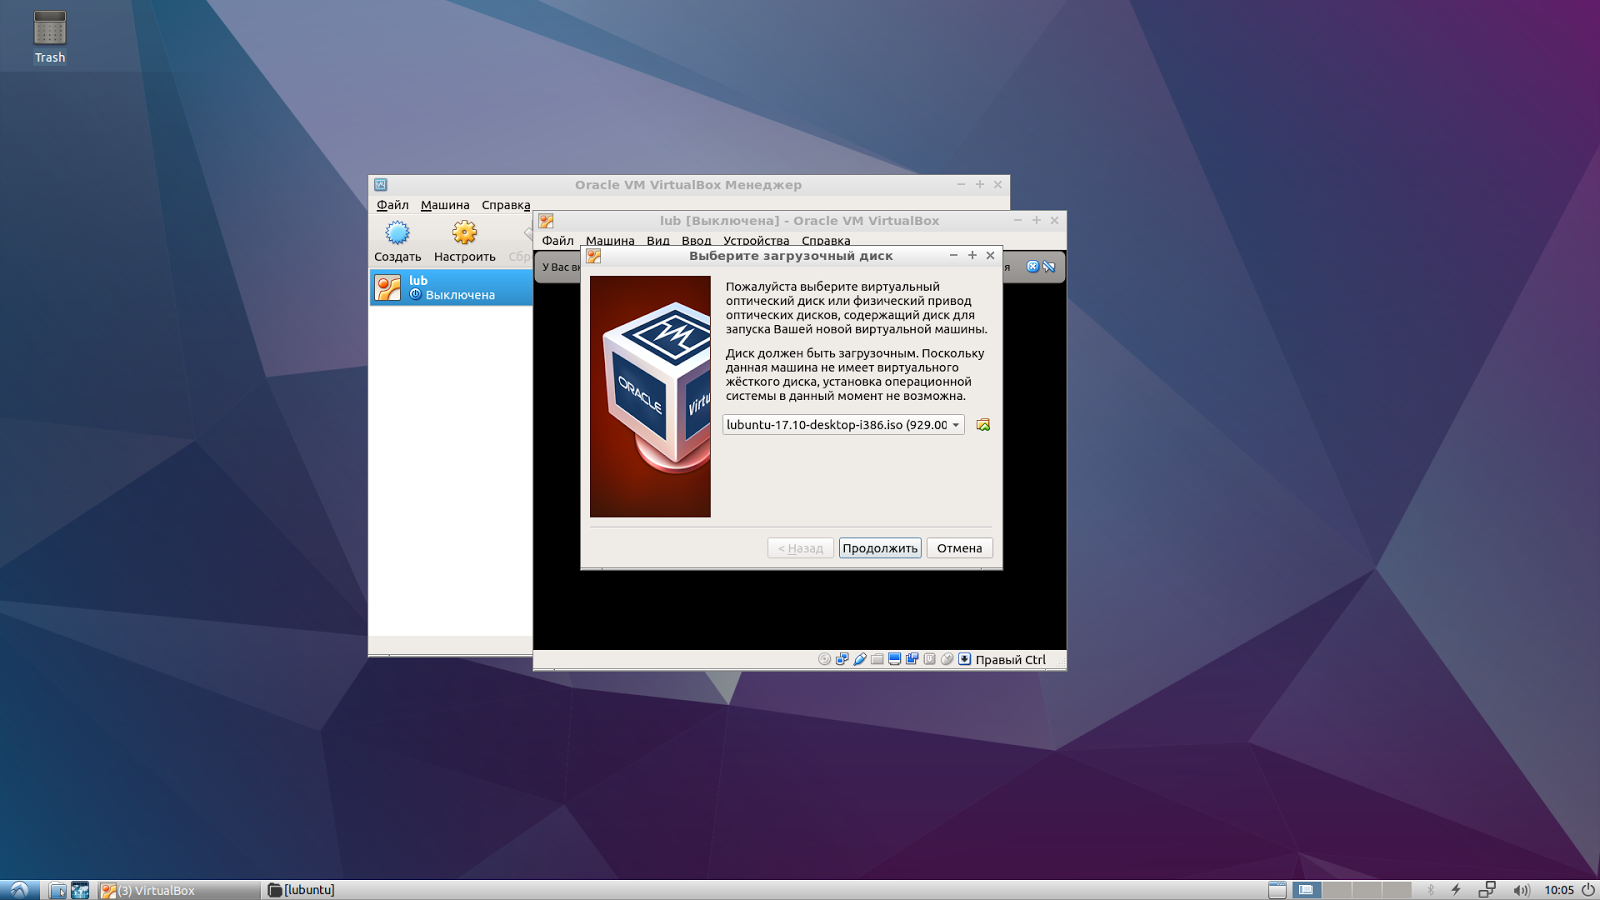1600x900 pixels.
Task: Click network connection tray icon
Action: pos(1487,889)
